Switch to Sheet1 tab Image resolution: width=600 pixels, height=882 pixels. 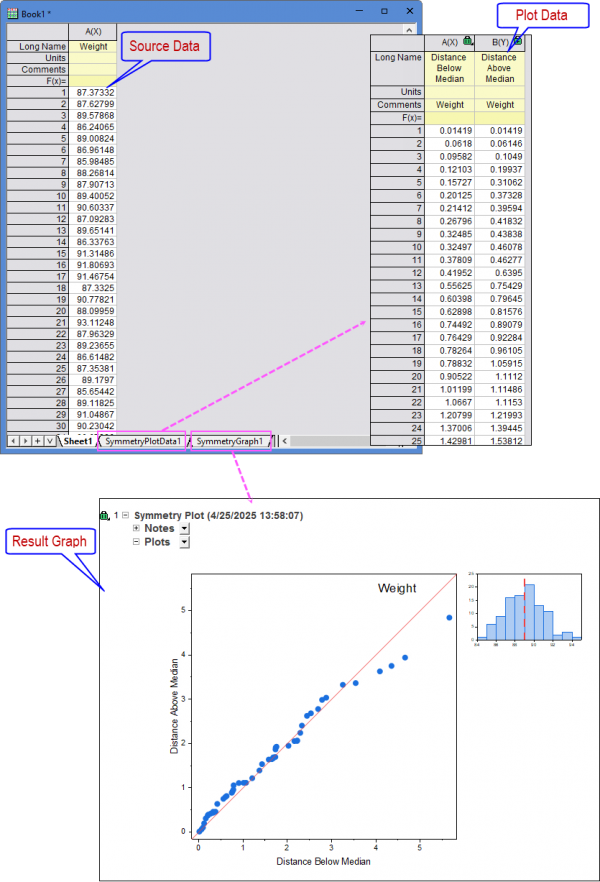[x=78, y=441]
